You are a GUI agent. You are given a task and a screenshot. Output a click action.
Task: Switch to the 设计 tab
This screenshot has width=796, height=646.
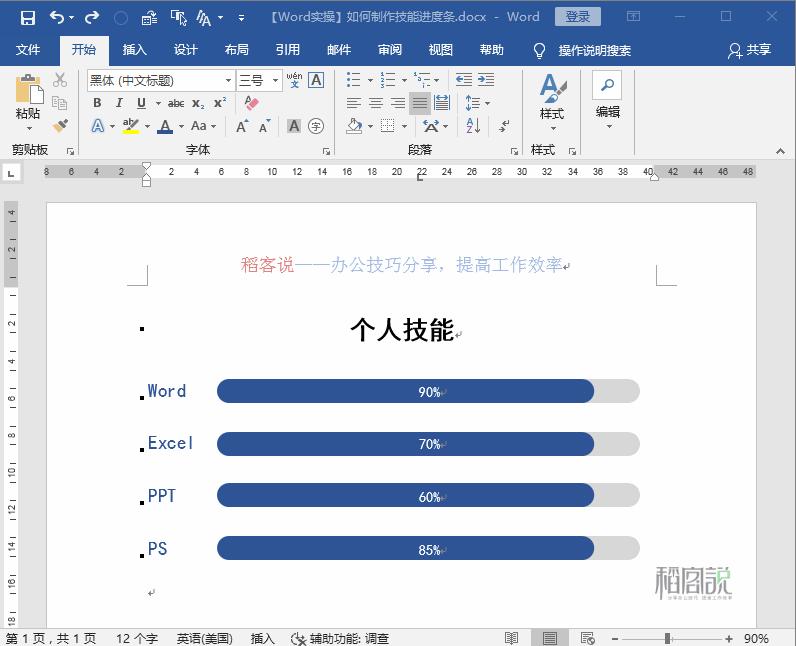click(185, 50)
